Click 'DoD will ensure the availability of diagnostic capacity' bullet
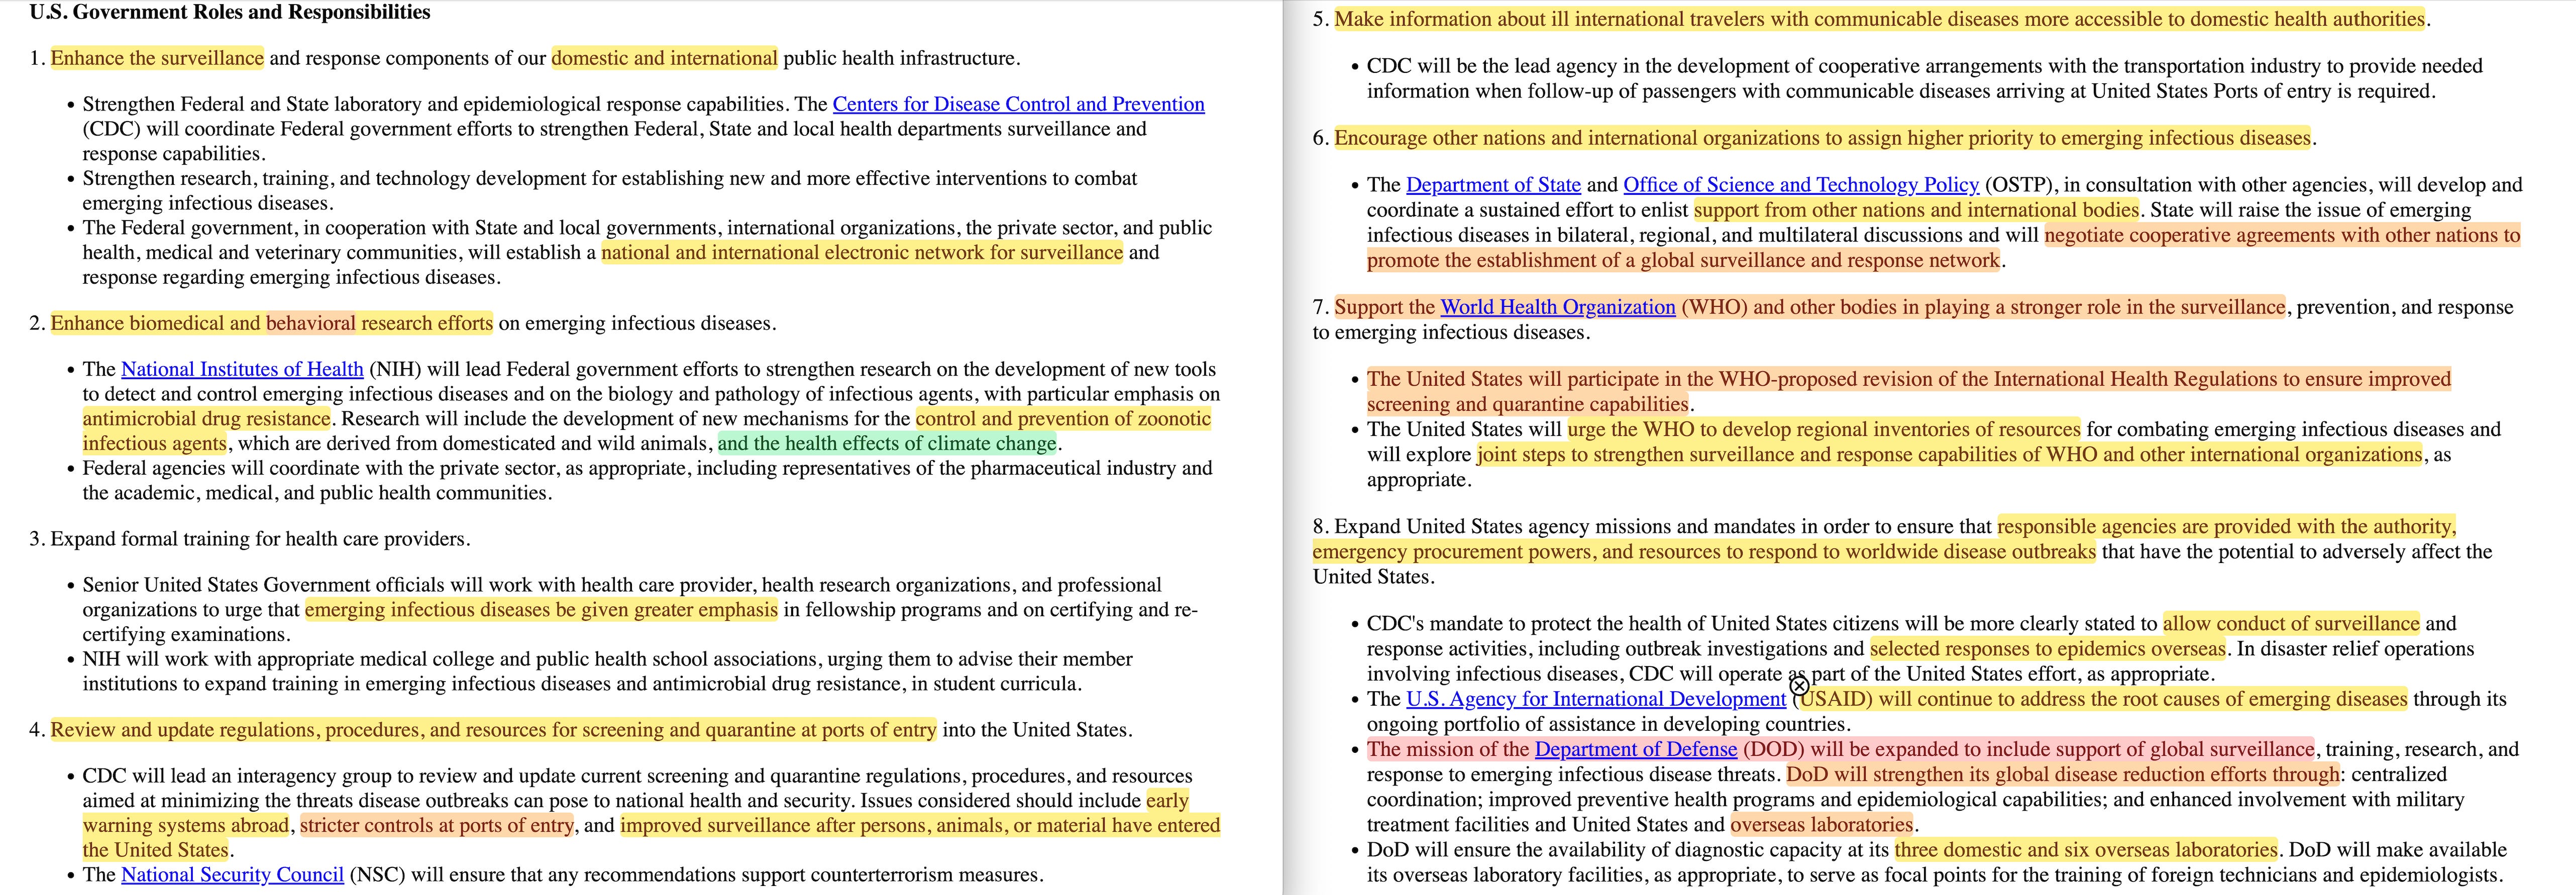 pyautogui.click(x=1937, y=863)
